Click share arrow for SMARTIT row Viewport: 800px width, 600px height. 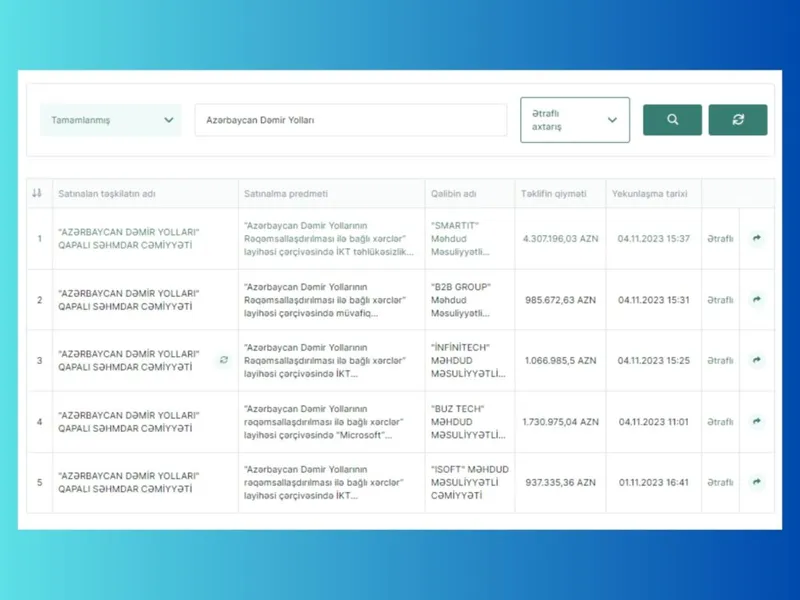[757, 238]
